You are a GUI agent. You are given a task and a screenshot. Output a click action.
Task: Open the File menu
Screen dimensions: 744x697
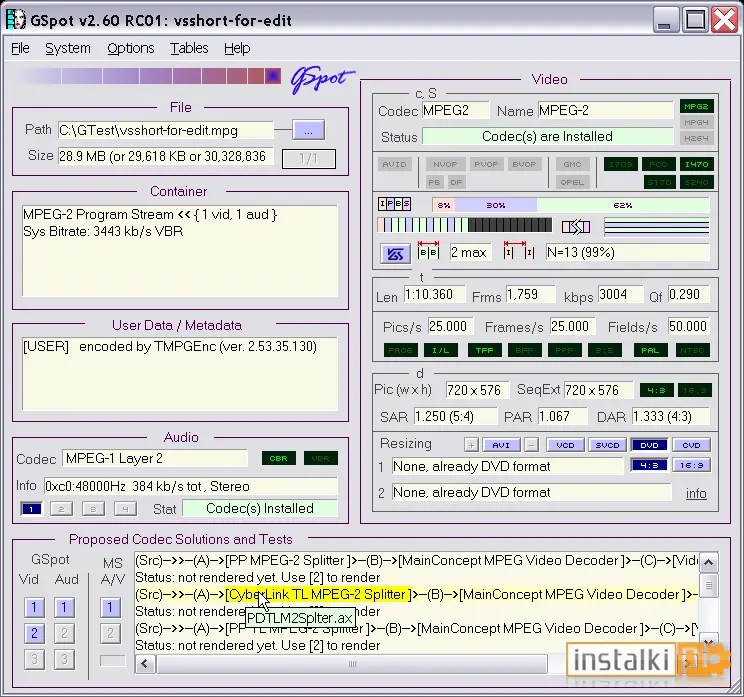pyautogui.click(x=20, y=48)
